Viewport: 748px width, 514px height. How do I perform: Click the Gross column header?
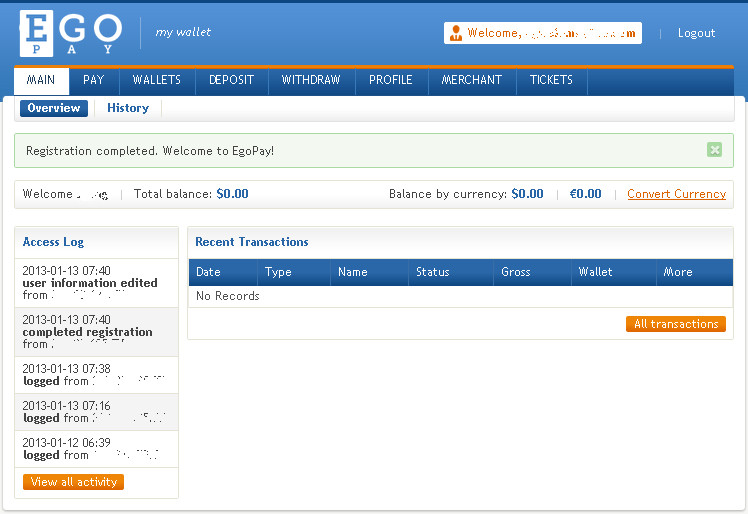[x=516, y=272]
